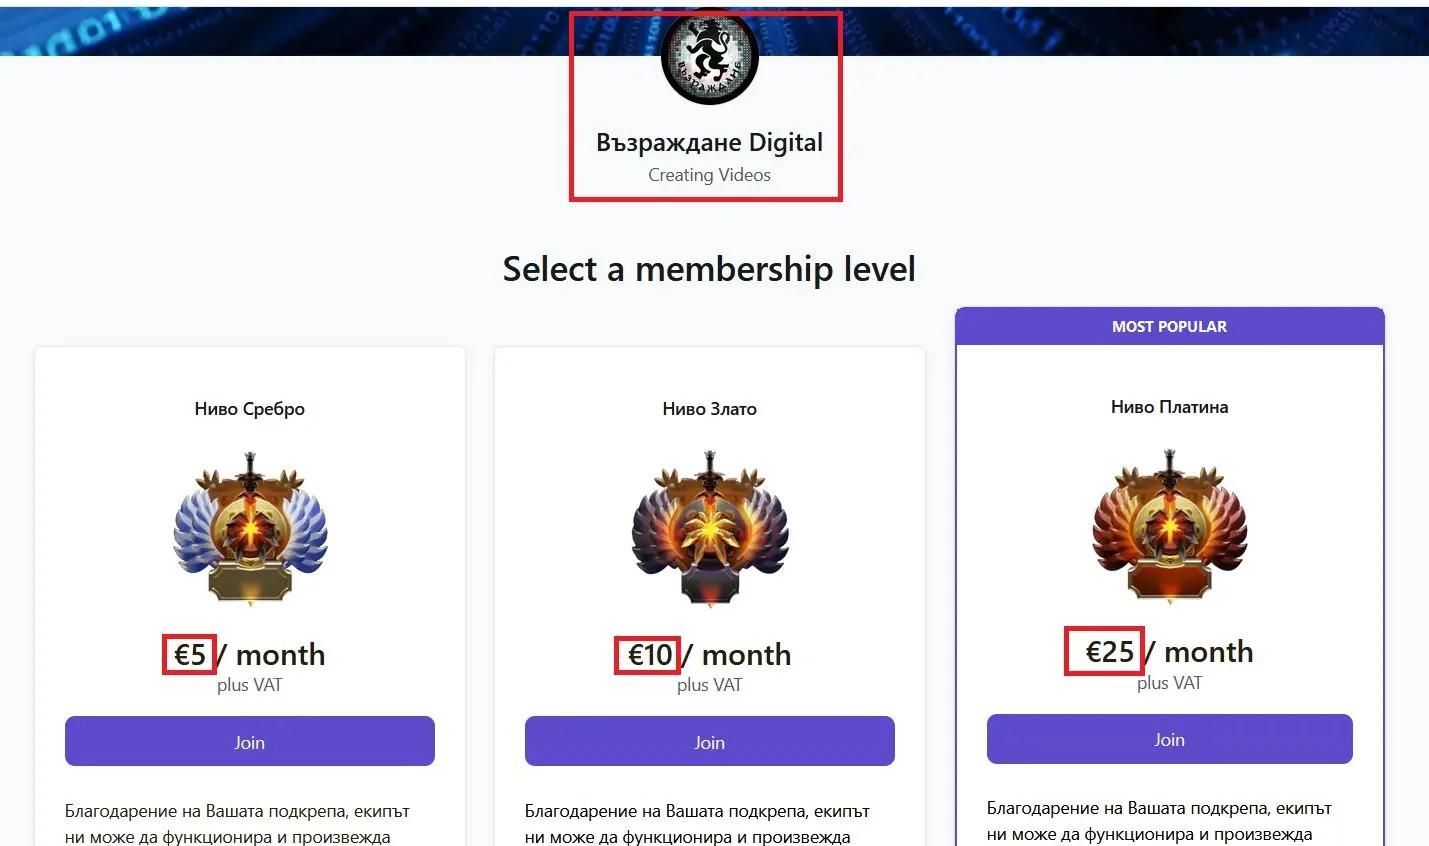
Task: Click the €10 per month price
Action: point(647,654)
